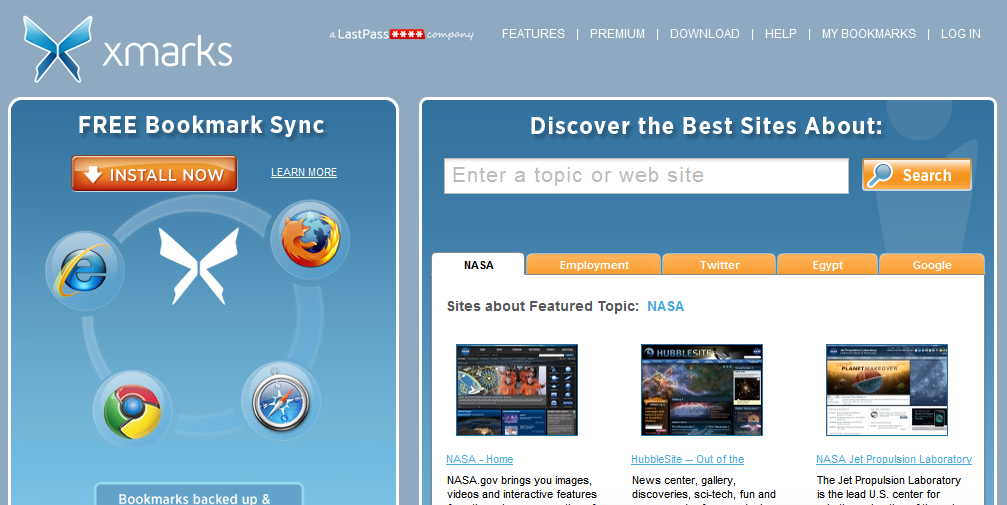Screen dimensions: 1007x505
Task: Open the HELP menu link
Action: [x=780, y=34]
